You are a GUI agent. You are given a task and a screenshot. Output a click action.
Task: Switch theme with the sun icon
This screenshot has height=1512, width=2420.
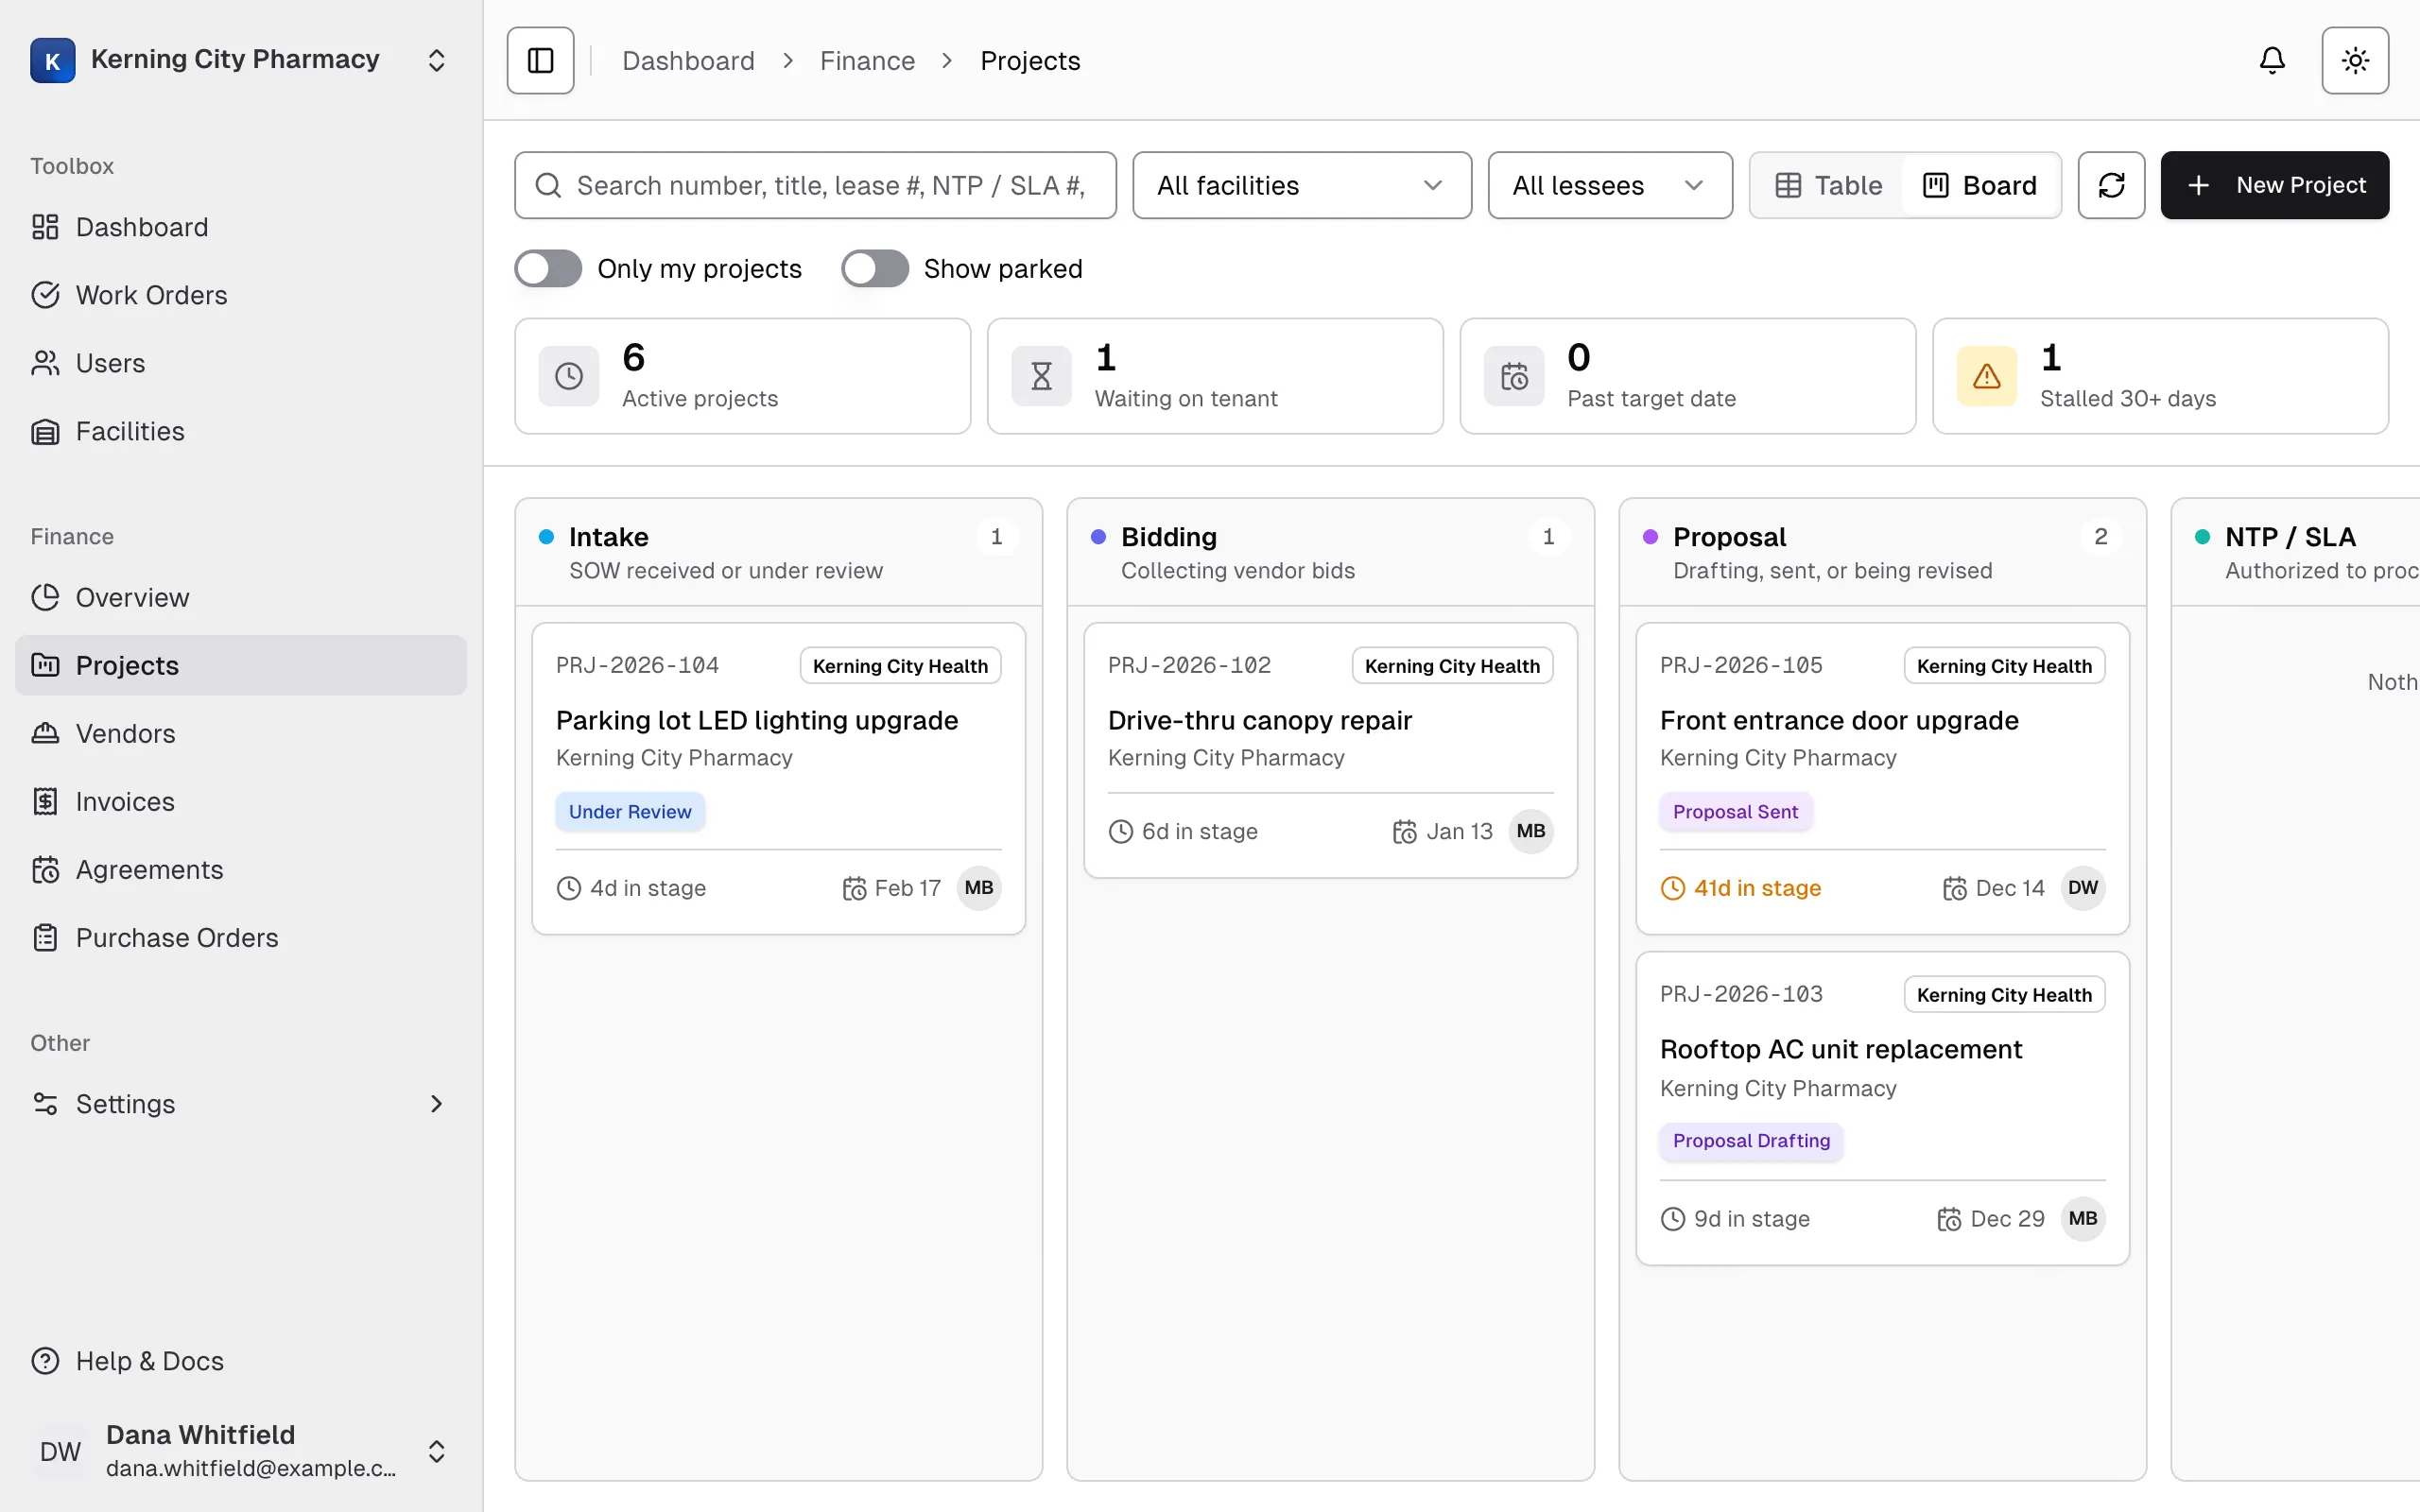click(2355, 60)
